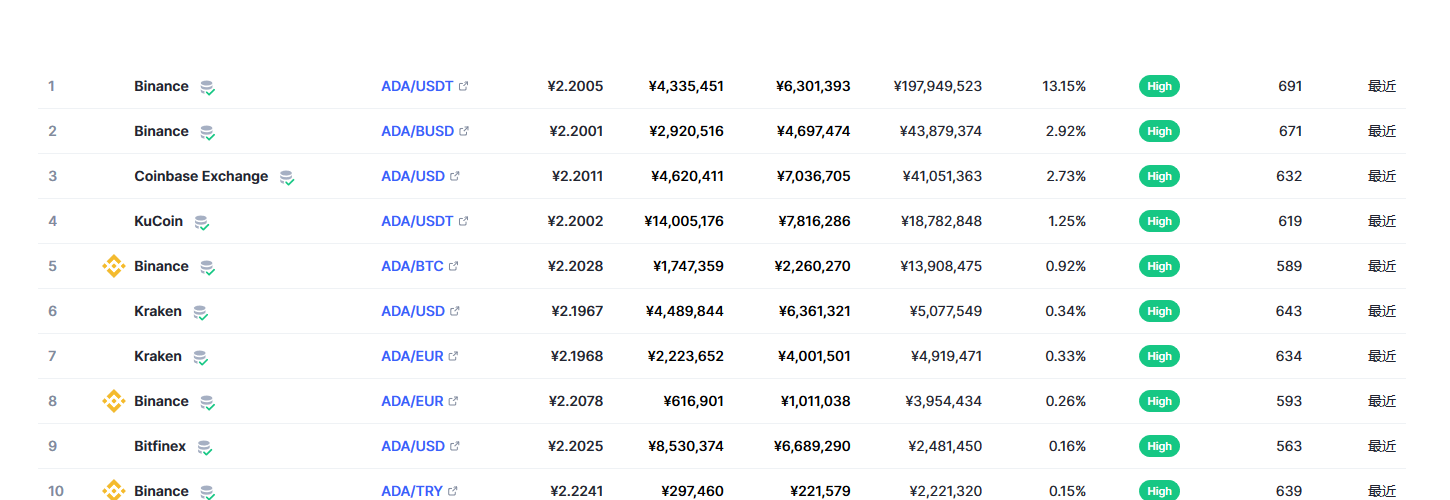Click reserve icon in Kraken ADA/USD row
Viewport: 1450px width, 500px height.
click(x=201, y=313)
